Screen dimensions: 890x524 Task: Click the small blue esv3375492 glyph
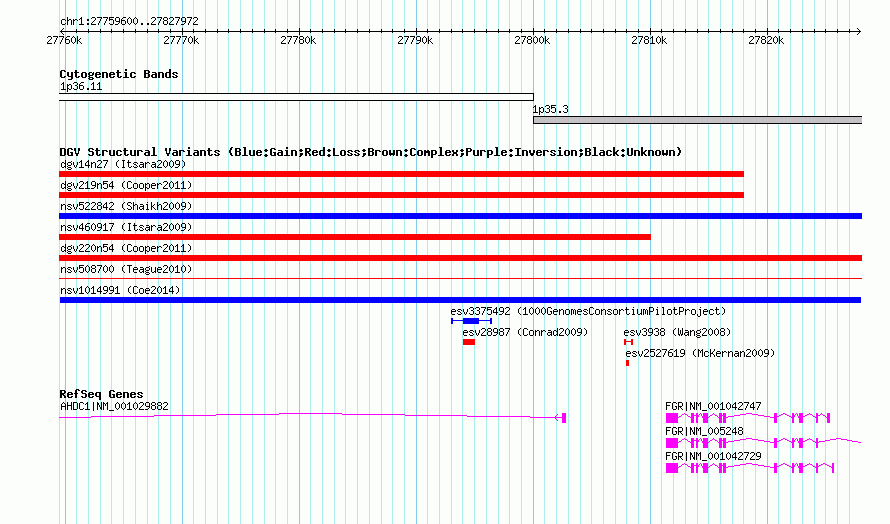pos(471,321)
